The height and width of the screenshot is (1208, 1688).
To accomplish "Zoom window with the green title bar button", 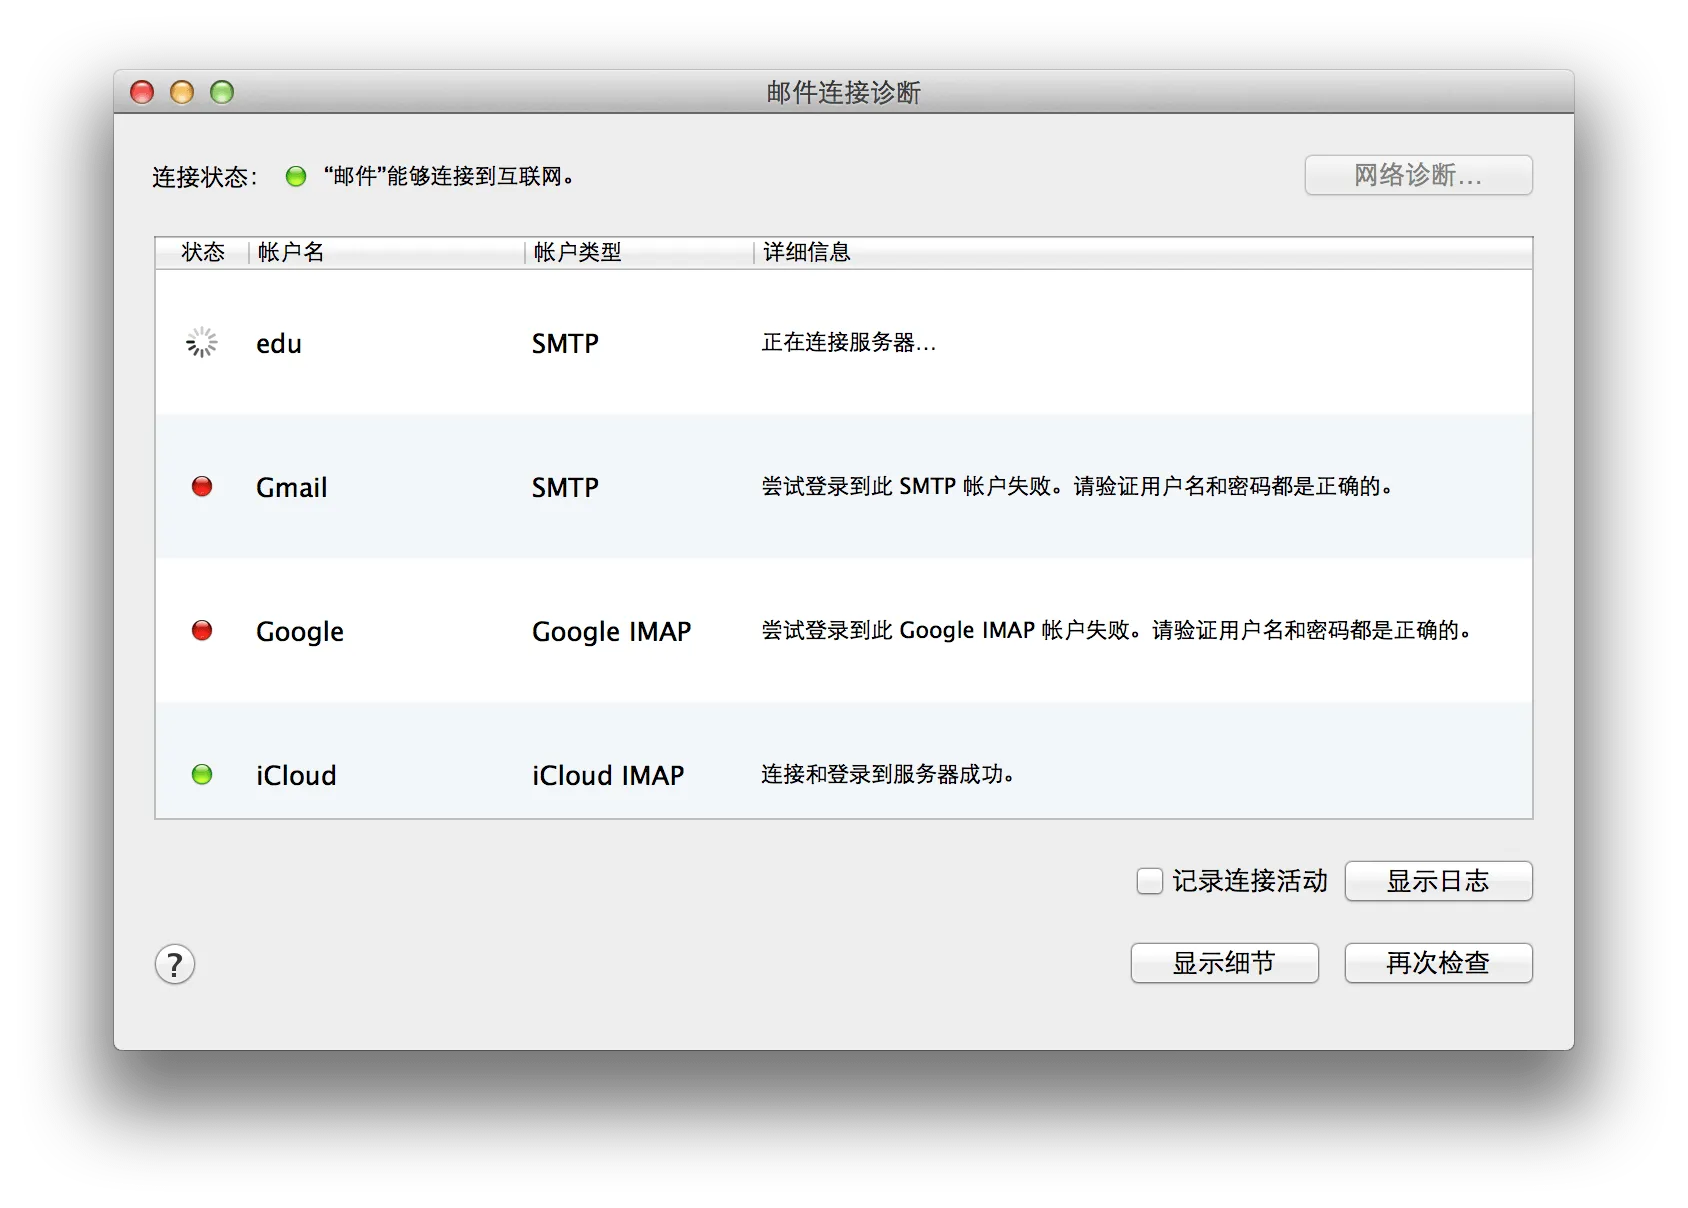I will (222, 92).
